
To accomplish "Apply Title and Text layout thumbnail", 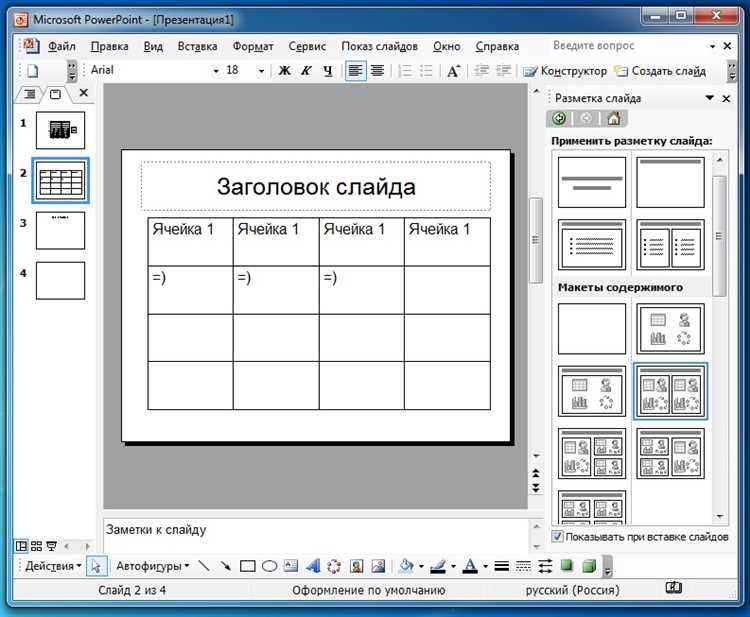I will pyautogui.click(x=592, y=245).
